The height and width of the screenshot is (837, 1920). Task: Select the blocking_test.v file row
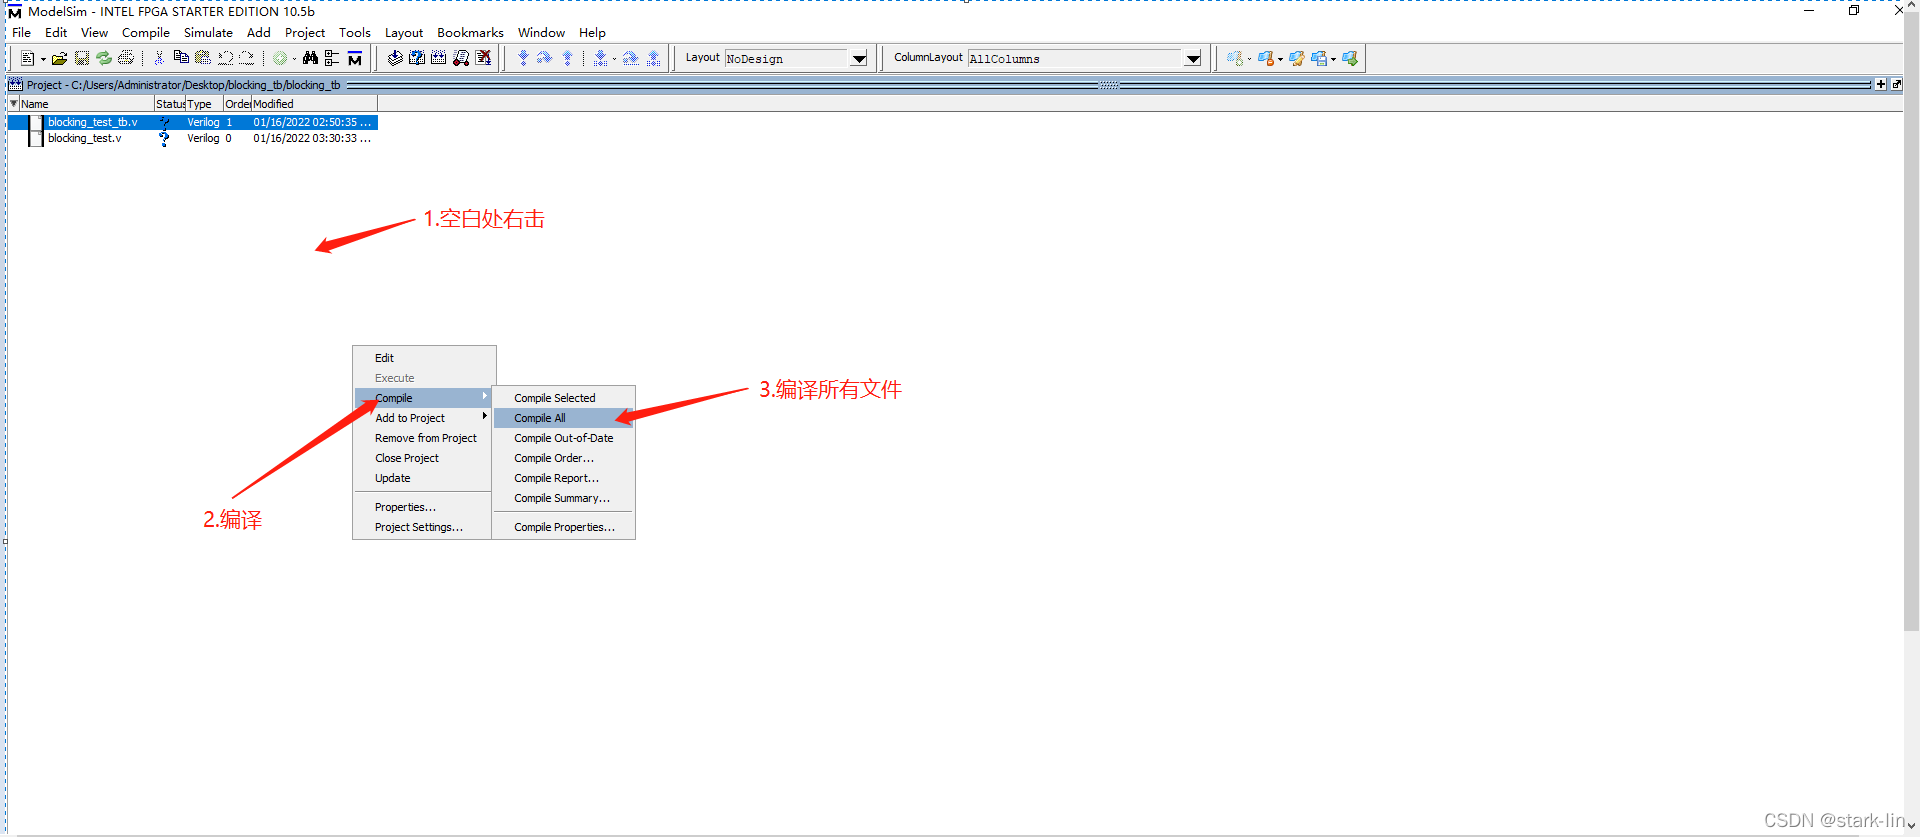click(x=193, y=138)
